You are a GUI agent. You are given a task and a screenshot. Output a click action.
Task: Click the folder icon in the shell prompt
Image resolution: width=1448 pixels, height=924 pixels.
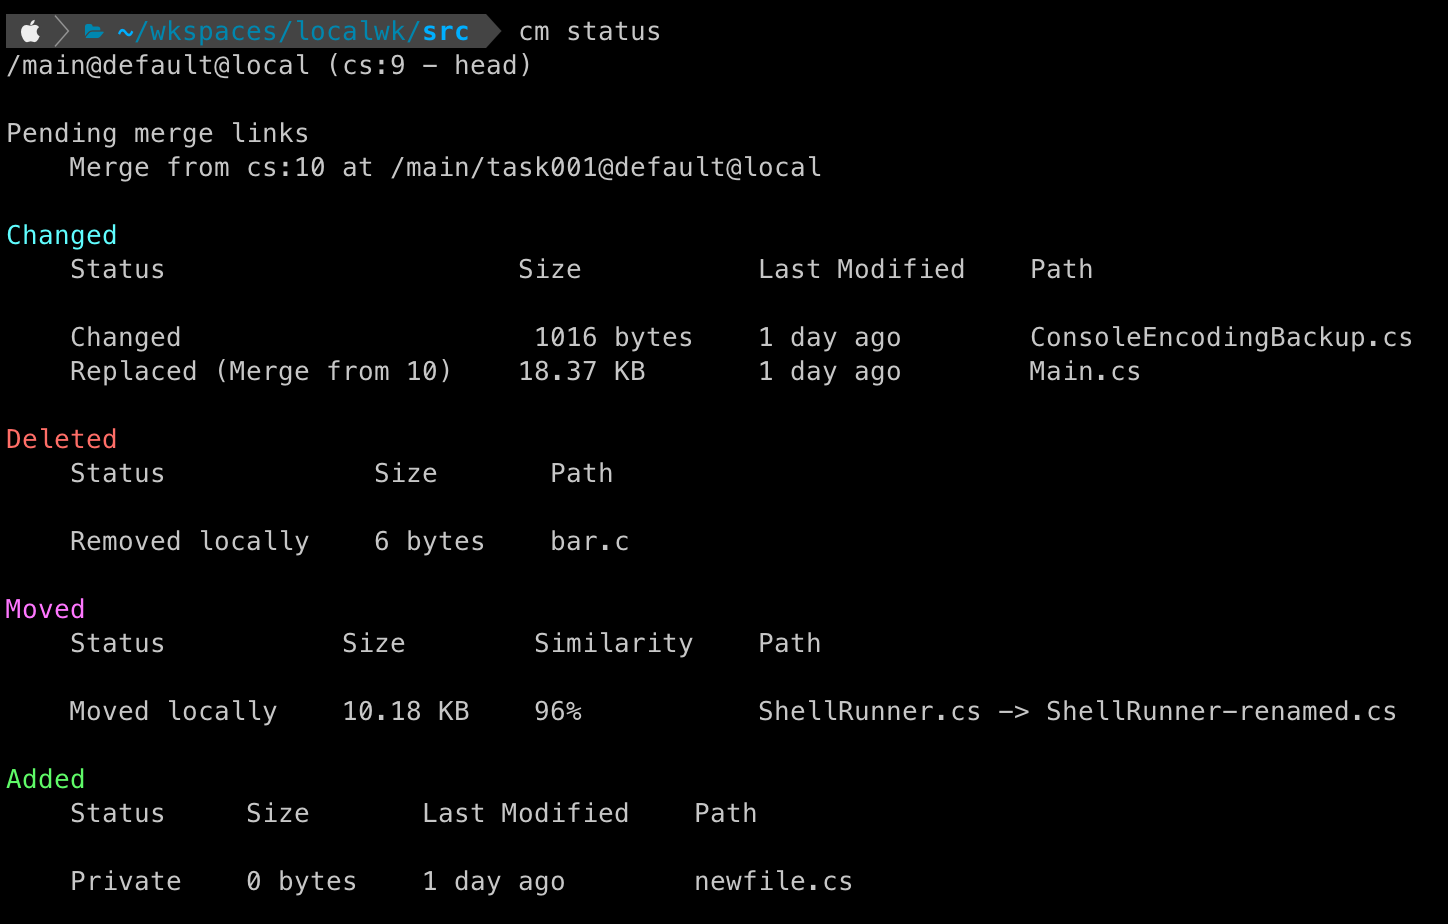(93, 30)
